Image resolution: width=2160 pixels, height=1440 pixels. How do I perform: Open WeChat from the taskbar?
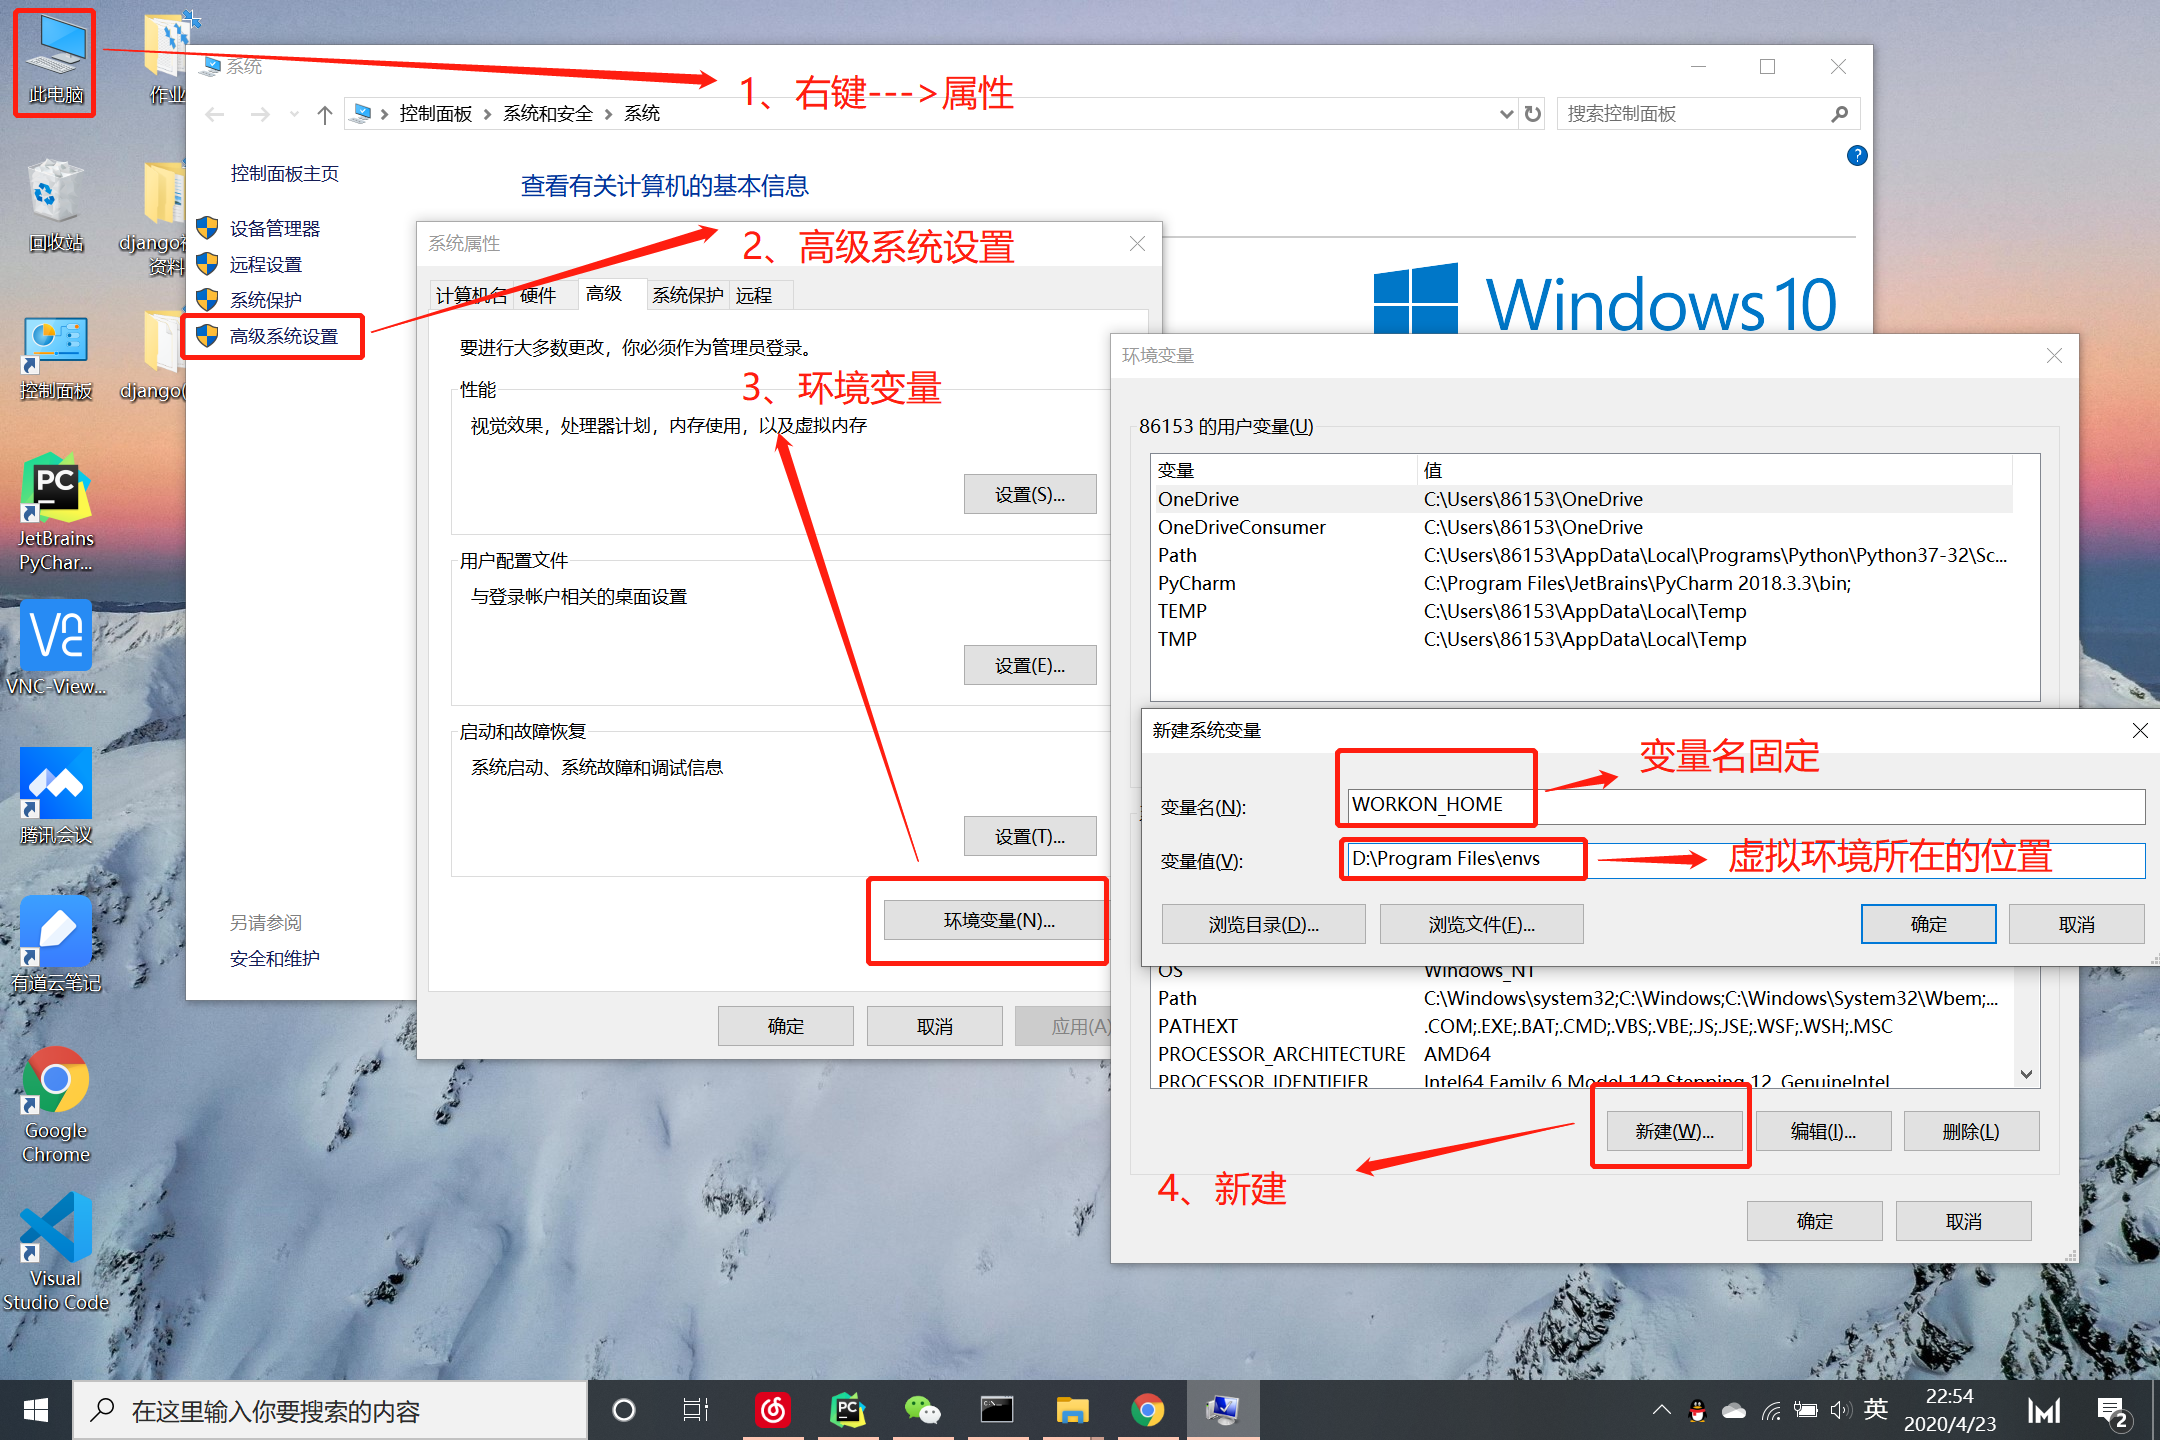pyautogui.click(x=922, y=1410)
